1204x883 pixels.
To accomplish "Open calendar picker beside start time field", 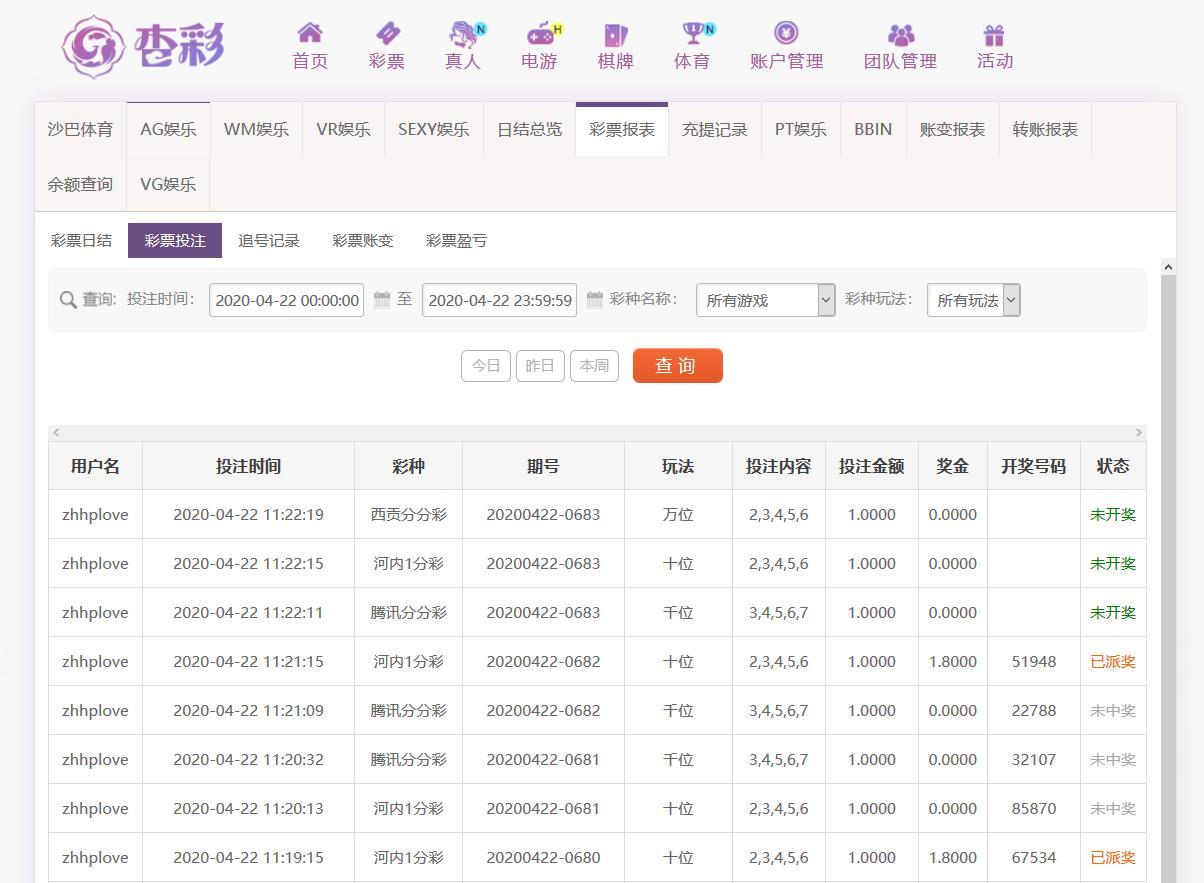I will click(381, 300).
